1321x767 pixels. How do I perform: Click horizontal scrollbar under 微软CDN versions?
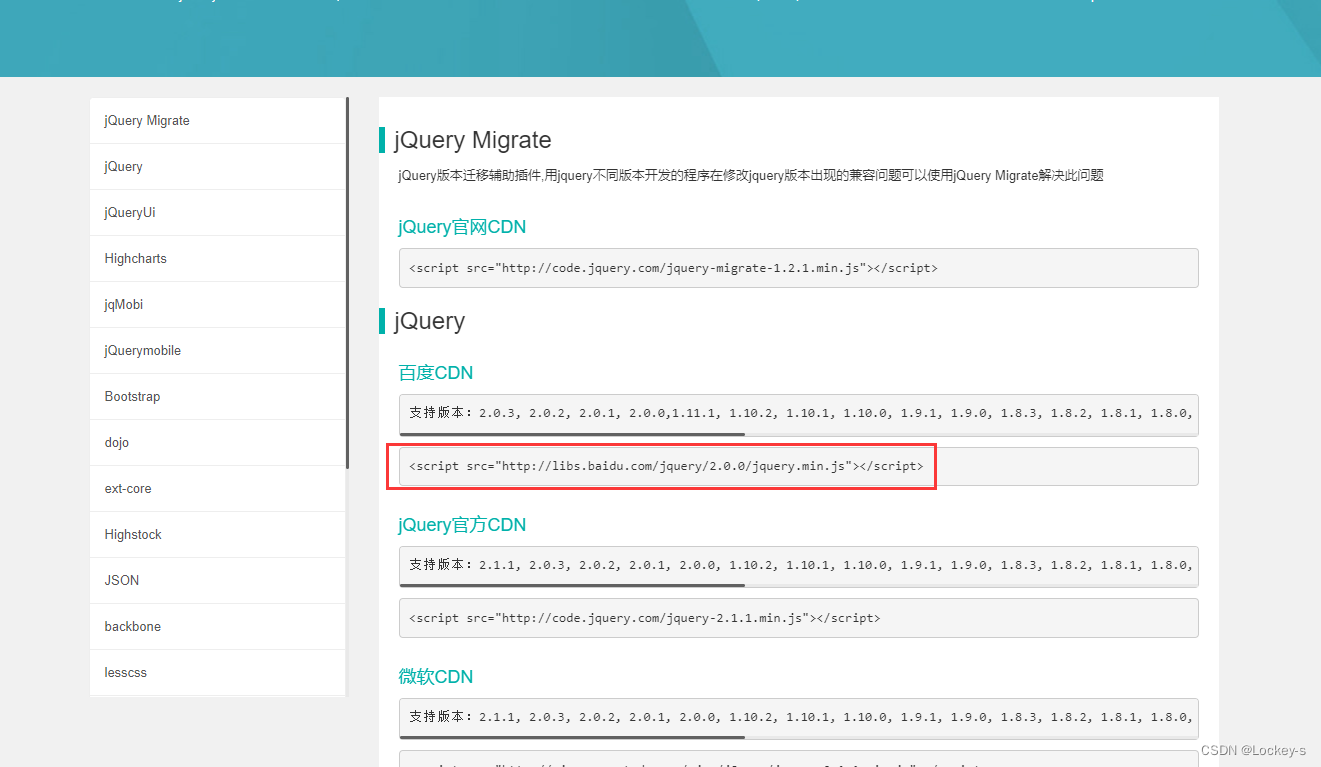point(572,738)
